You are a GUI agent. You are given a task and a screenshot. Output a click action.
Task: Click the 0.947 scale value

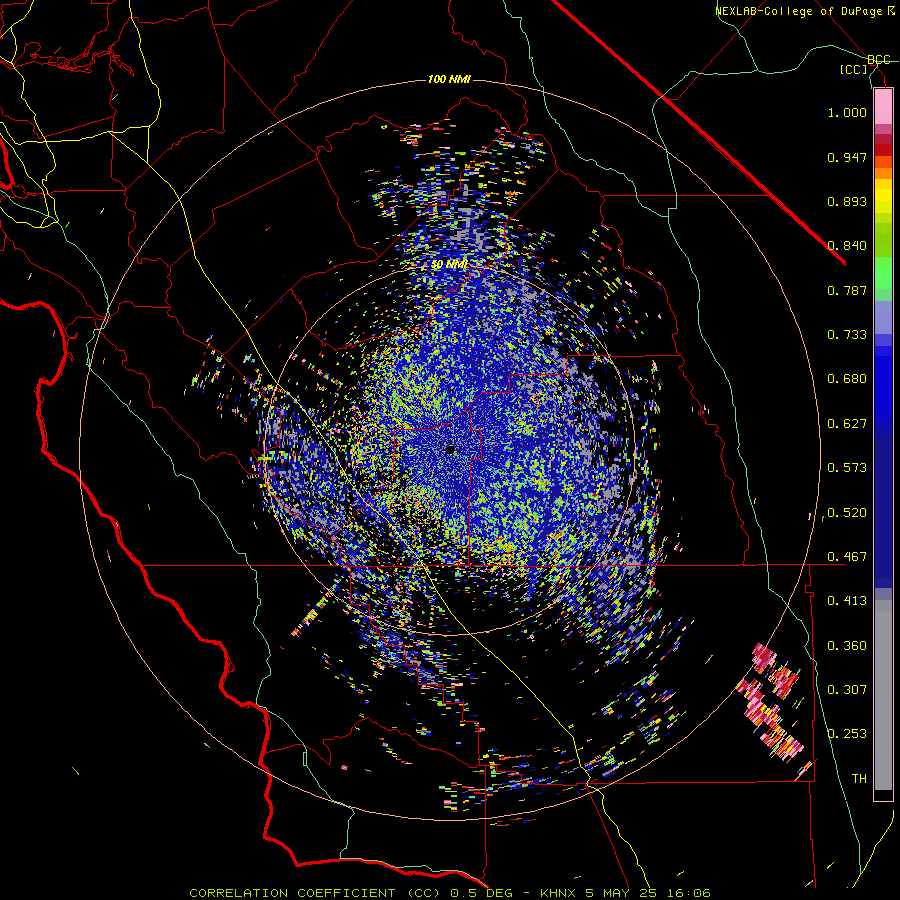[x=847, y=157]
